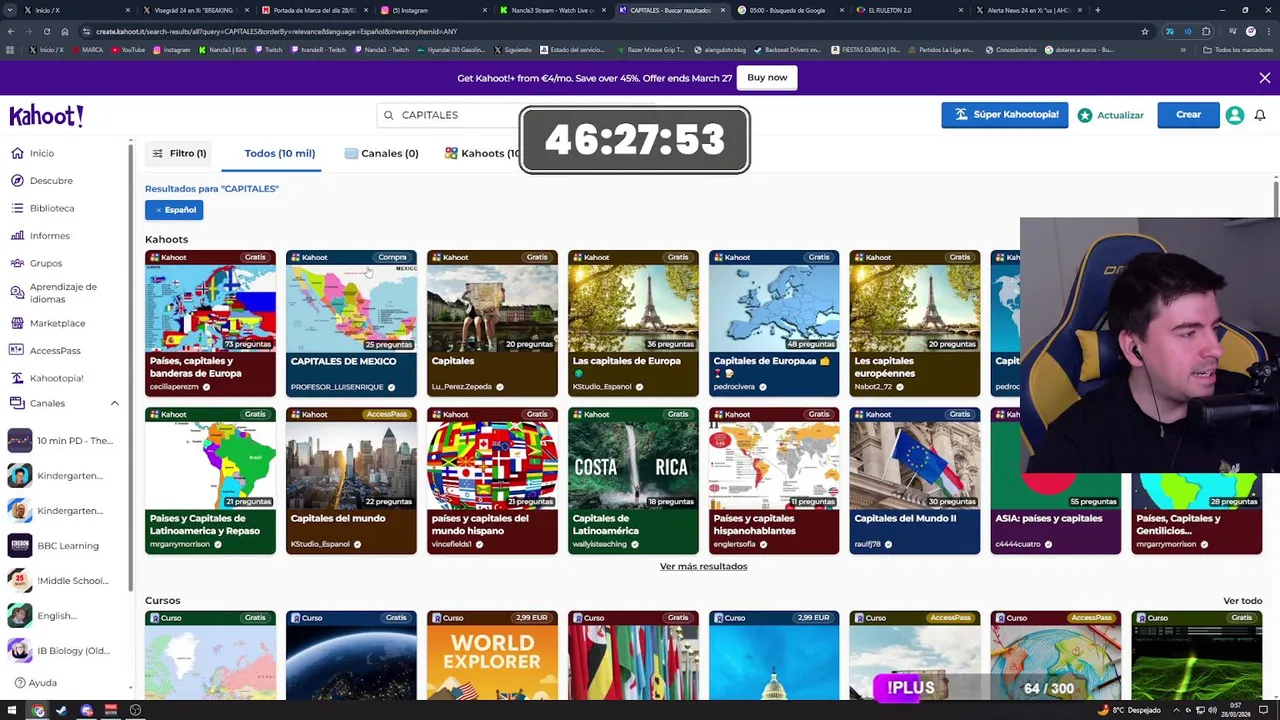Image resolution: width=1280 pixels, height=720 pixels.
Task: Open Países y capitales hispanohablantes kahoot
Action: (774, 481)
